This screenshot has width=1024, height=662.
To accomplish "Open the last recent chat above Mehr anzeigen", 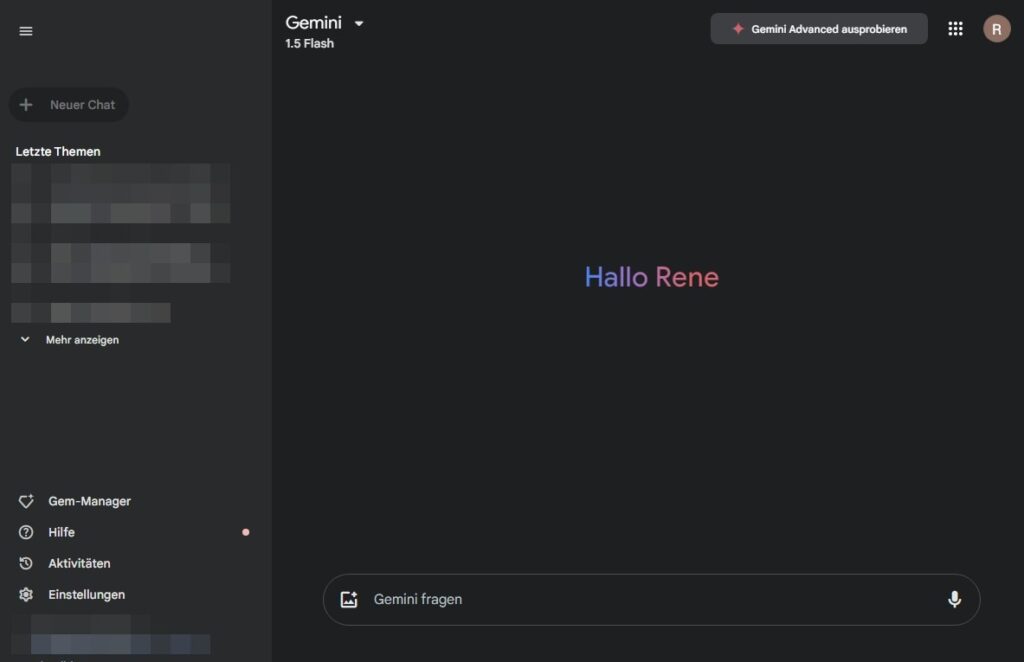I will 90,313.
